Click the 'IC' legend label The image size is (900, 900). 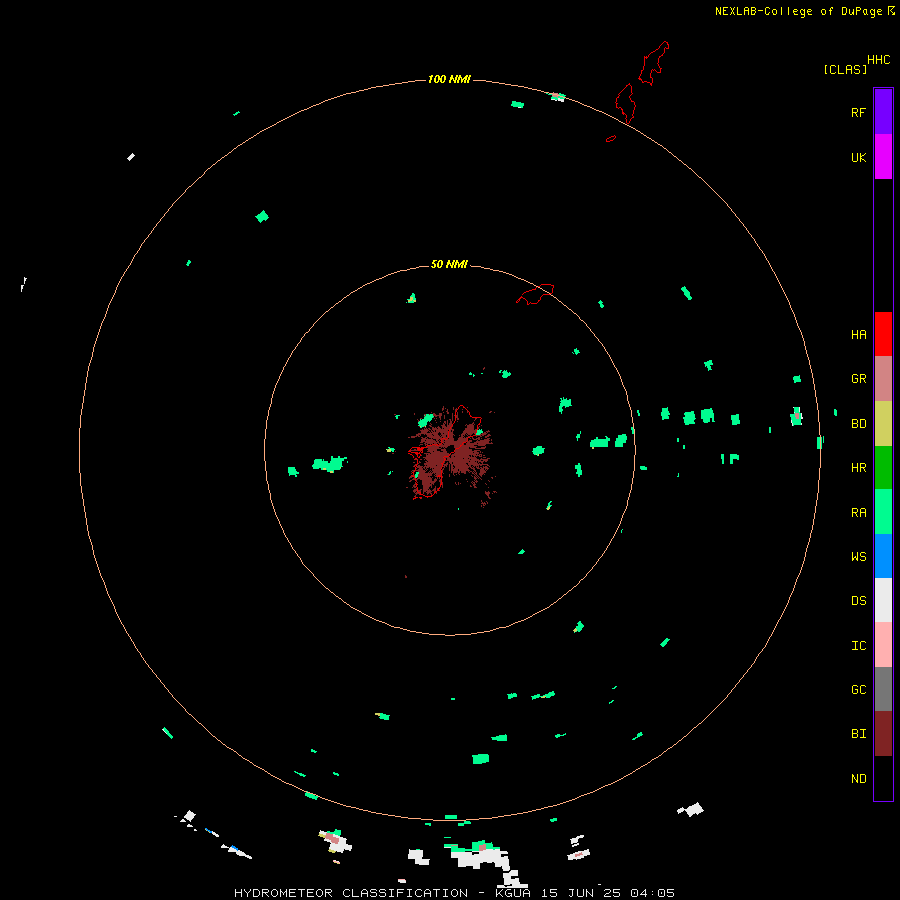[858, 646]
